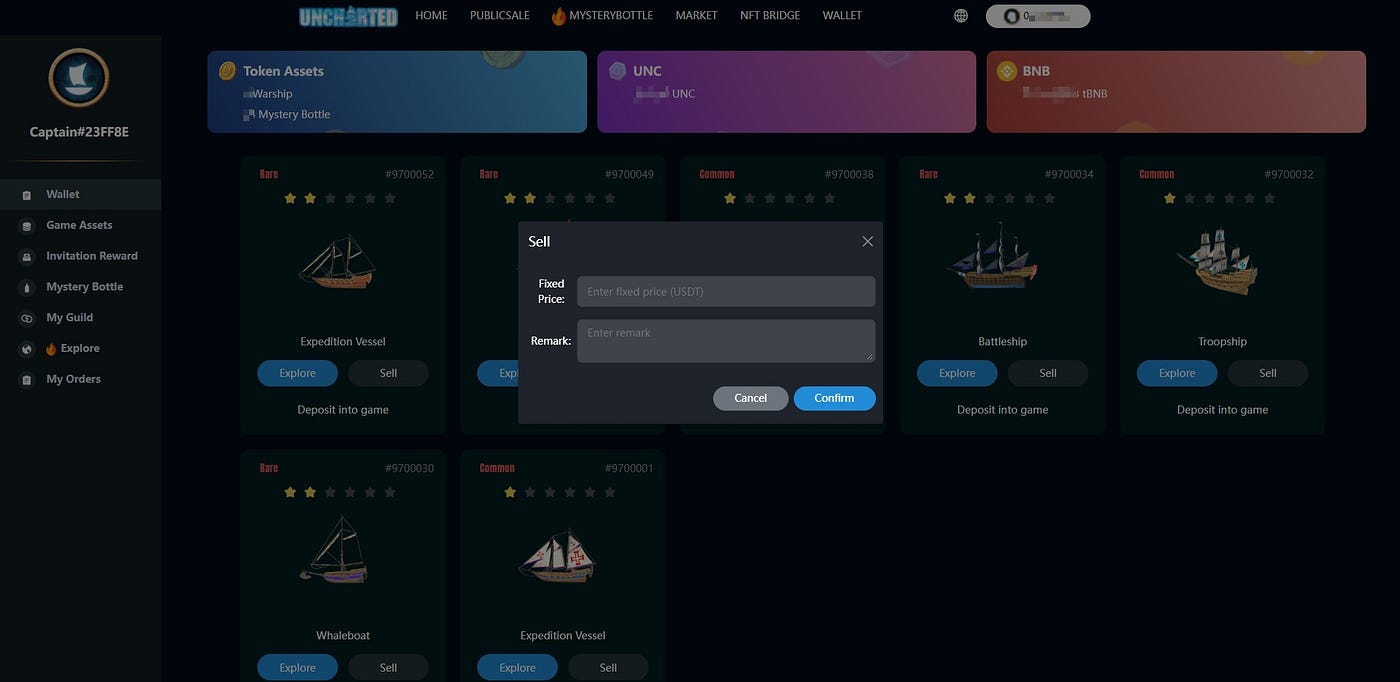Open the connected wallet address button
Screen dimensions: 1400x682
click(1038, 16)
